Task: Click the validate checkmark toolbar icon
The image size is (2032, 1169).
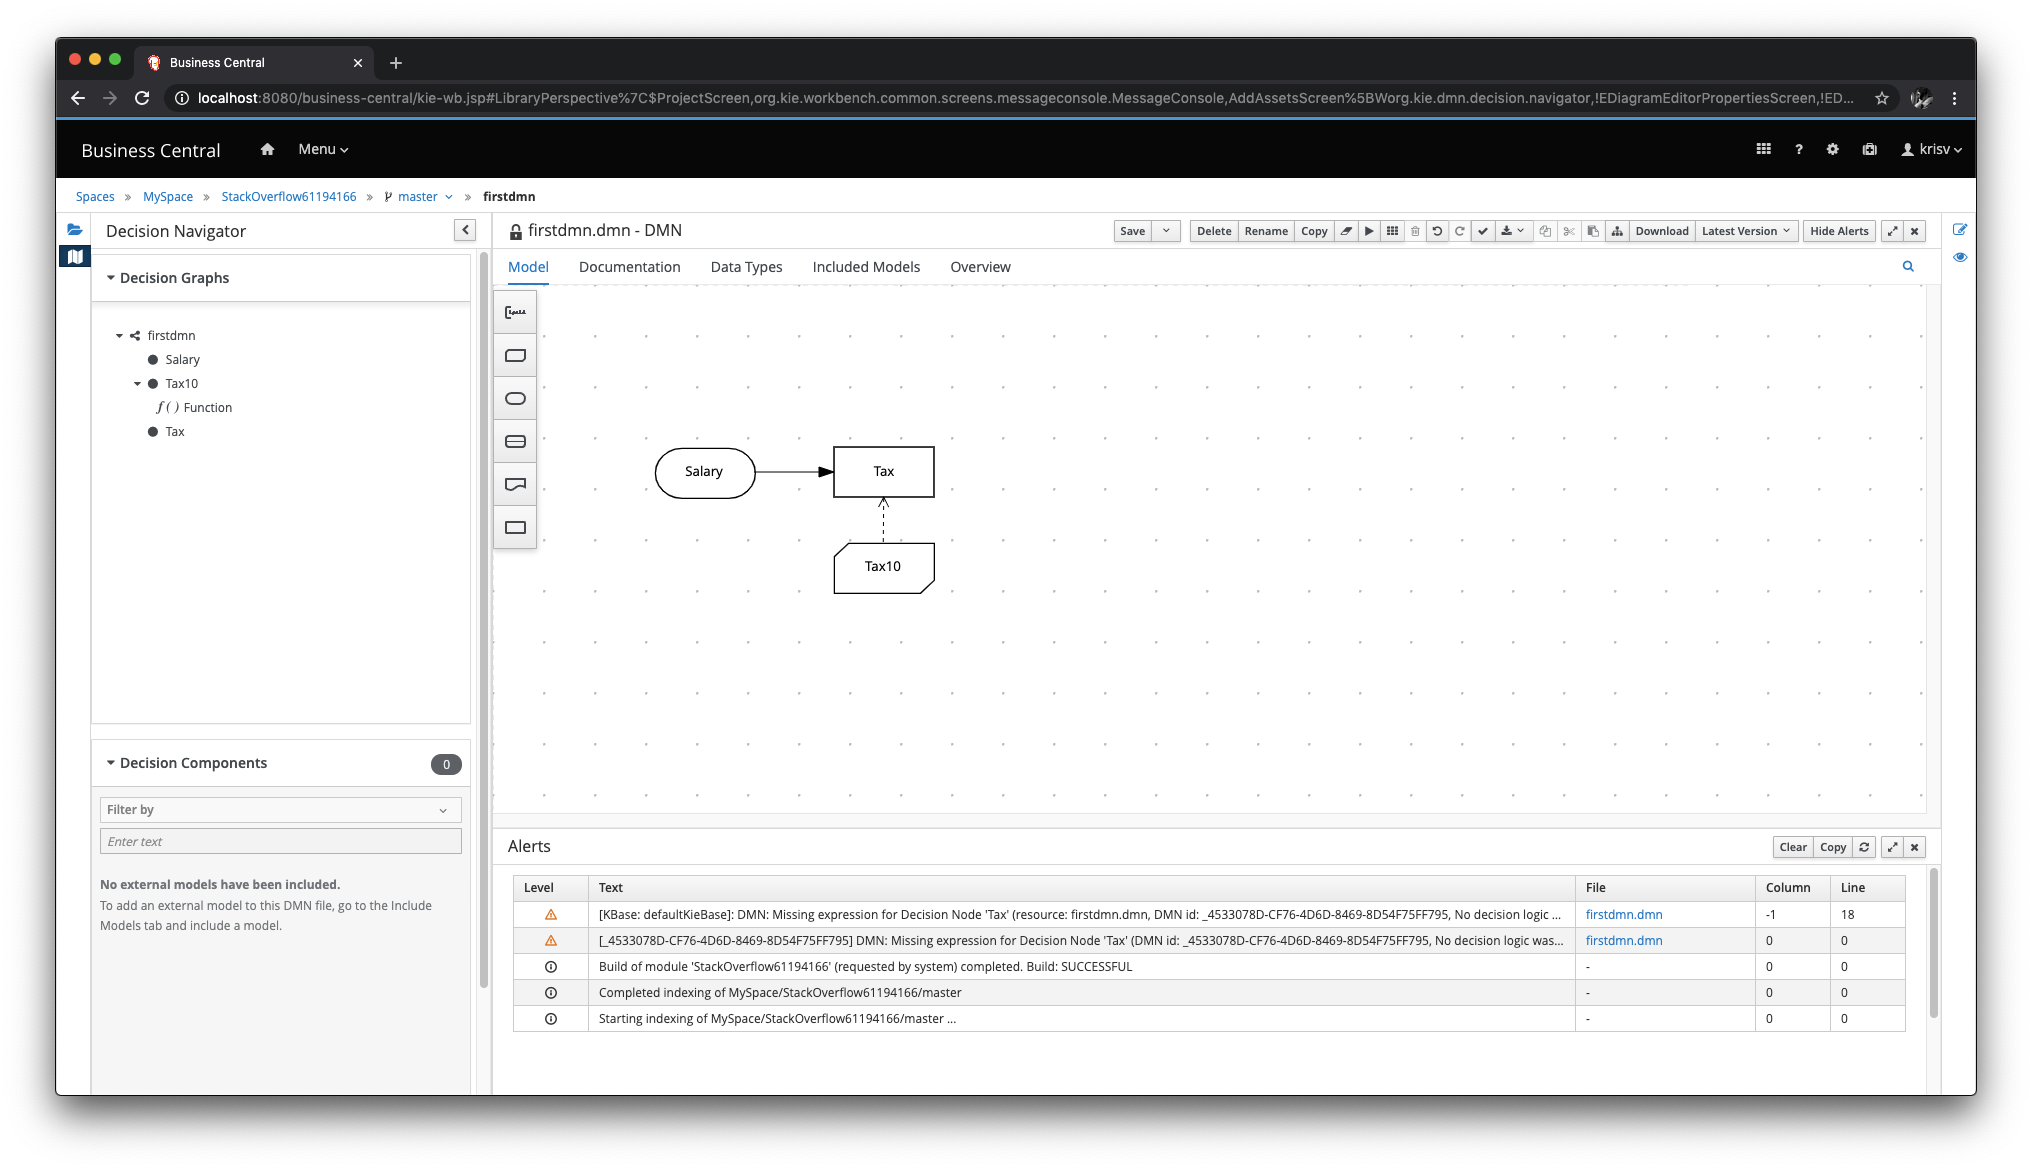Action: coord(1483,231)
